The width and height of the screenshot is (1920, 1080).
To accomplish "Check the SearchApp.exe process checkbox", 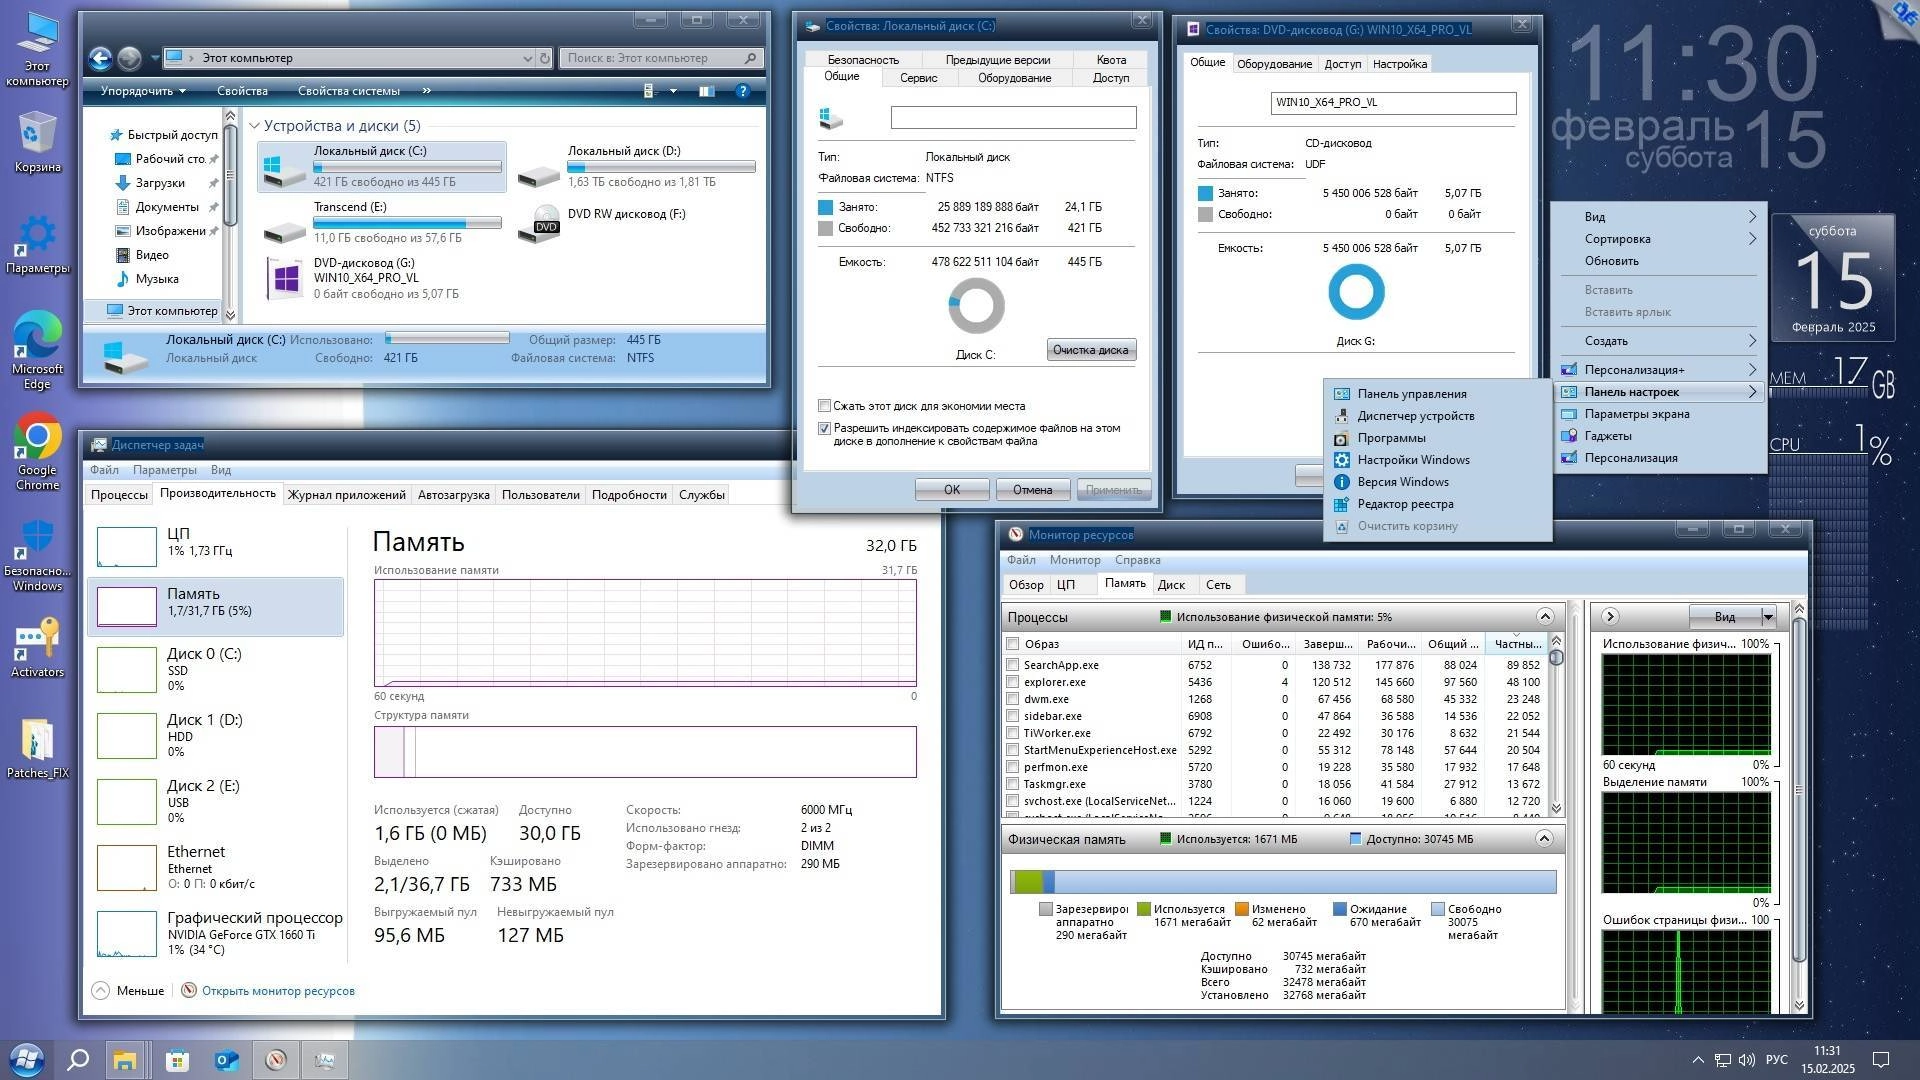I will pos(1012,665).
